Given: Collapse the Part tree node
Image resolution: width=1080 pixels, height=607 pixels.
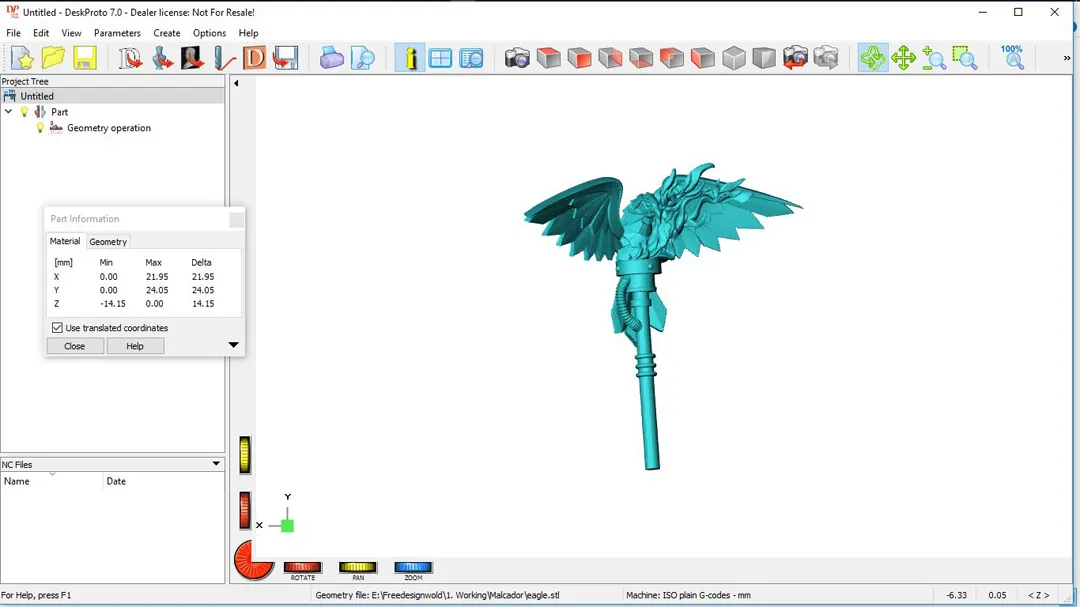Looking at the screenshot, I should [8, 112].
